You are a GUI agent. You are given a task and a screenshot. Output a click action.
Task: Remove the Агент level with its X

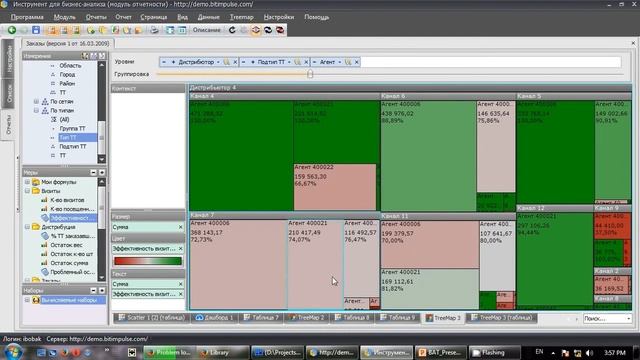[357, 62]
